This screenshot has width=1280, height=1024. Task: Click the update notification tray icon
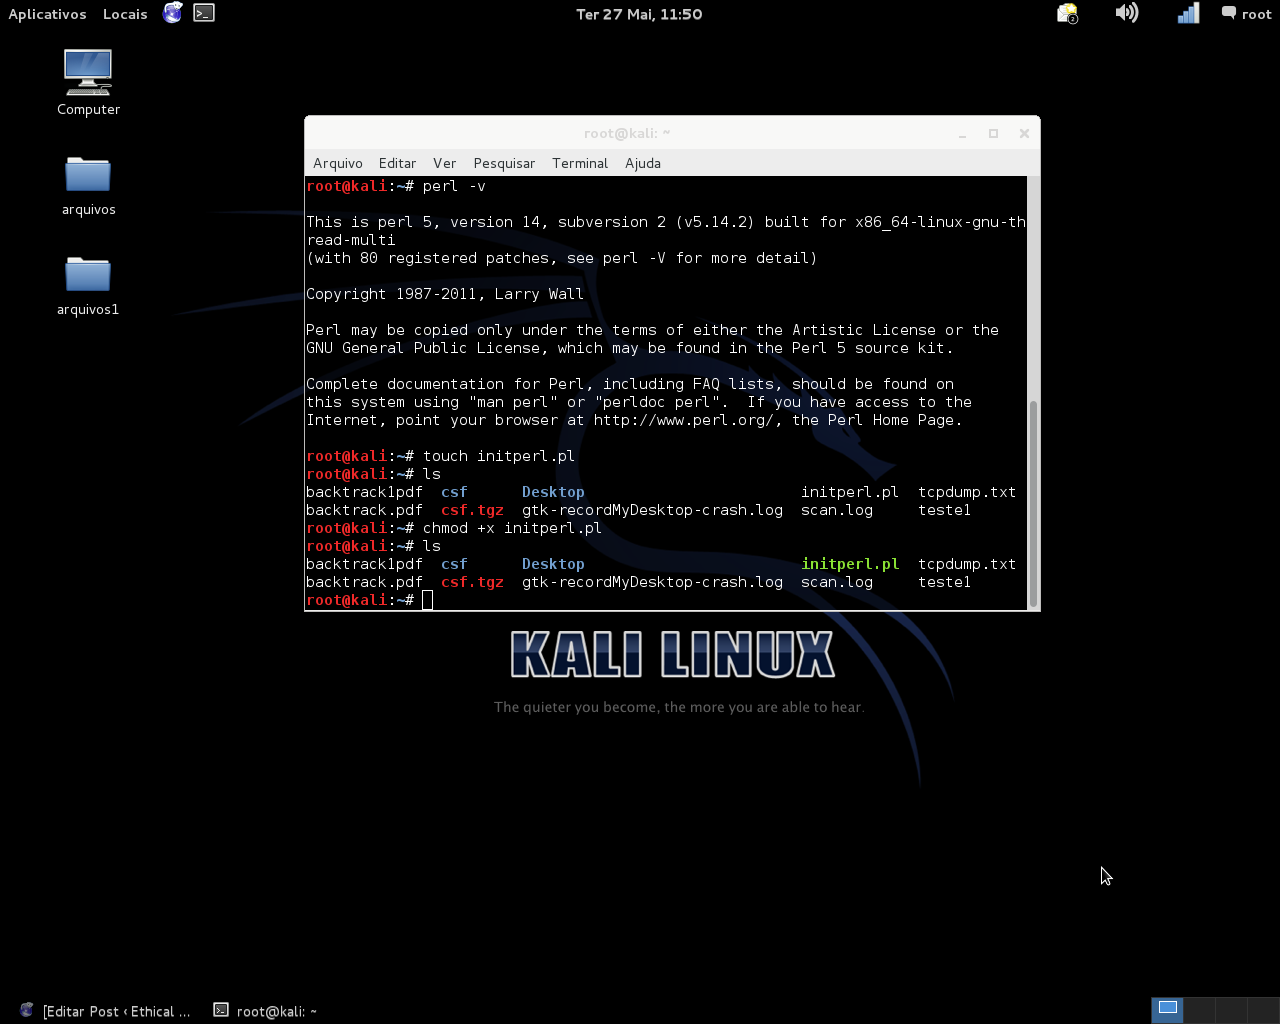(1068, 13)
